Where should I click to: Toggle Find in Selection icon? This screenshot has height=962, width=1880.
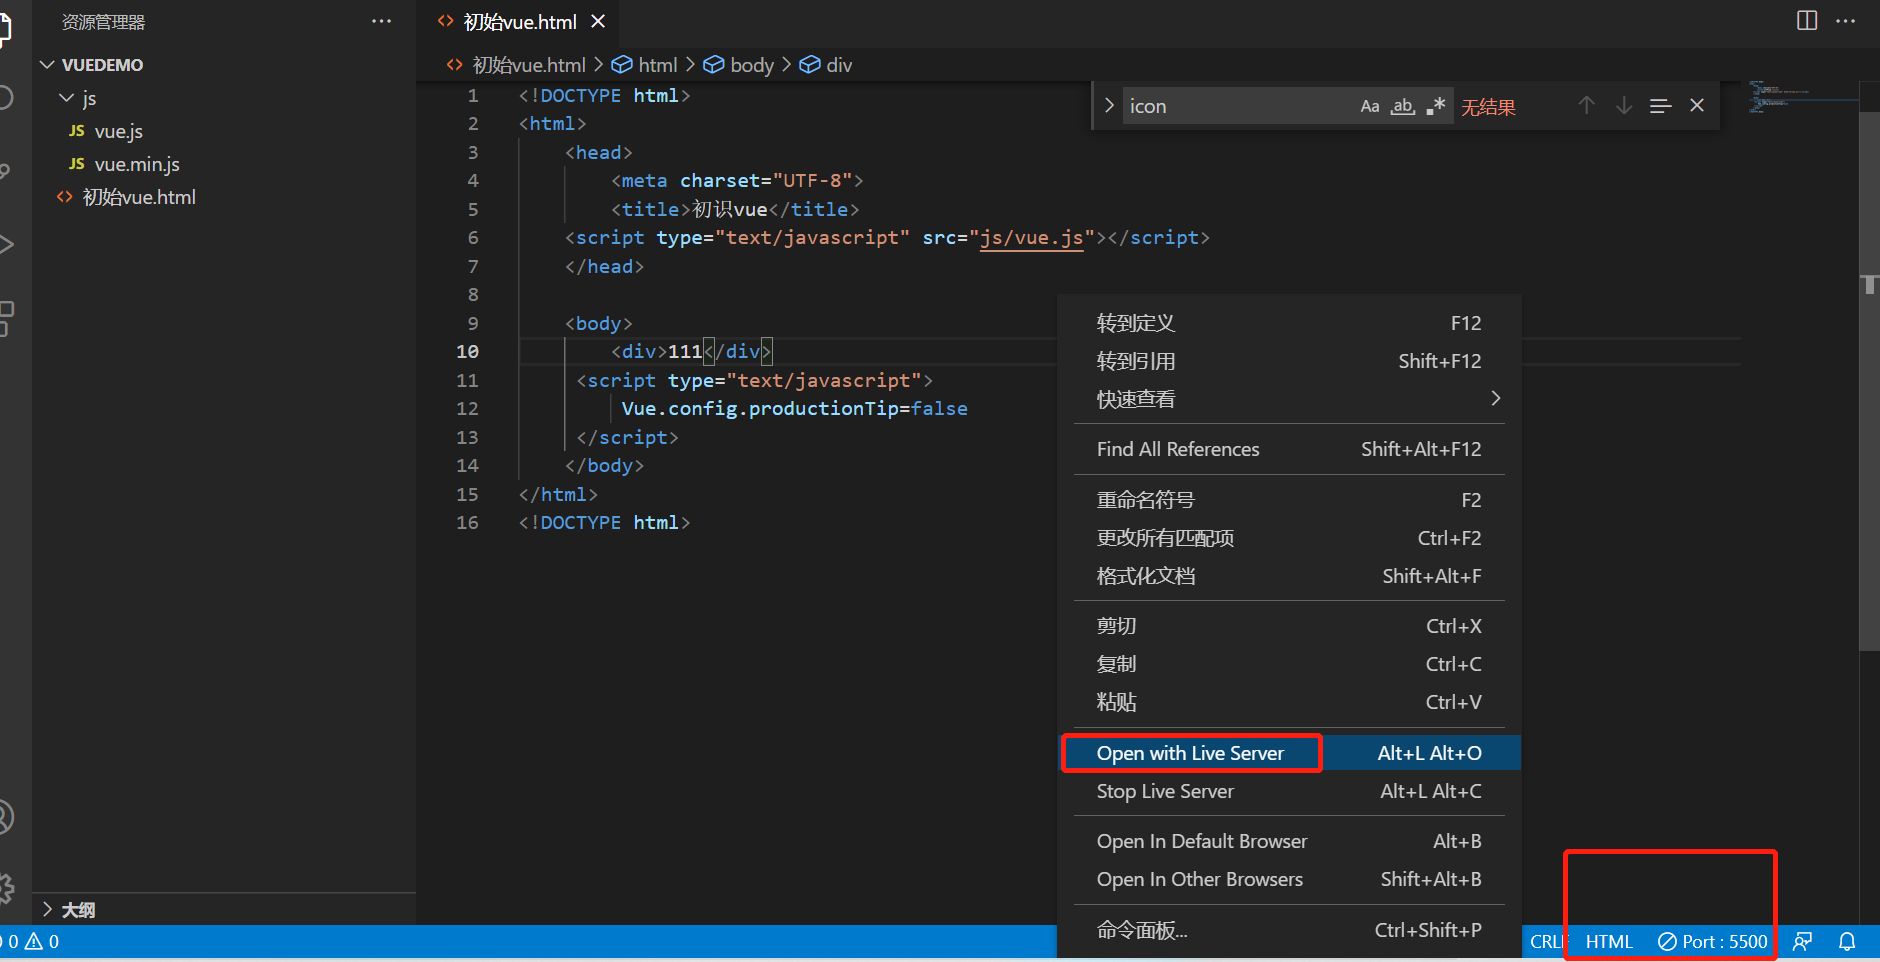(x=1660, y=105)
